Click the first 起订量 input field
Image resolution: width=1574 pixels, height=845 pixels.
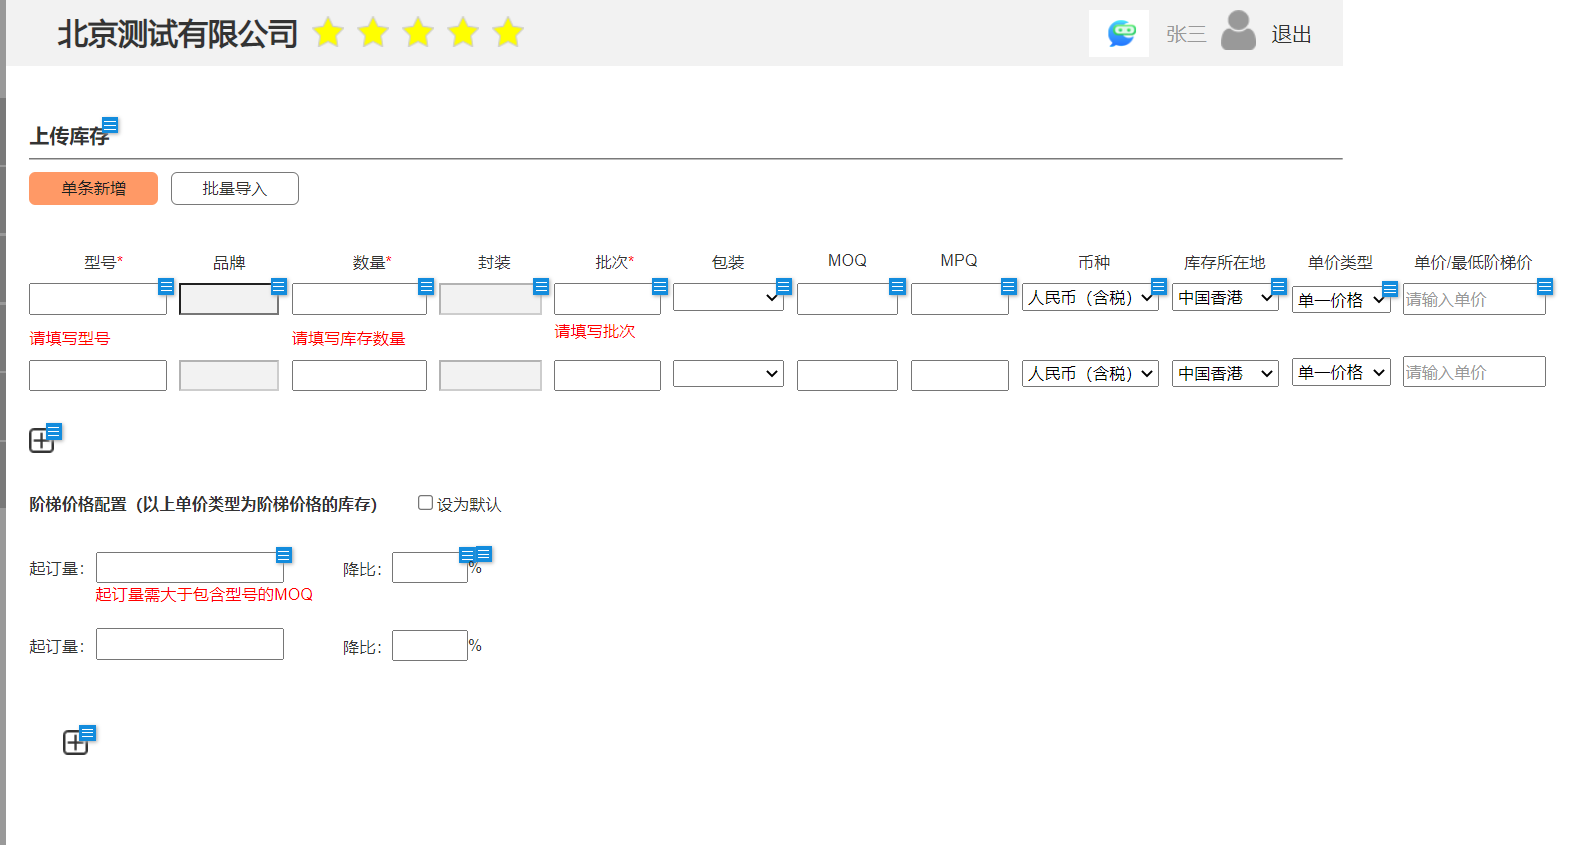[x=188, y=567]
